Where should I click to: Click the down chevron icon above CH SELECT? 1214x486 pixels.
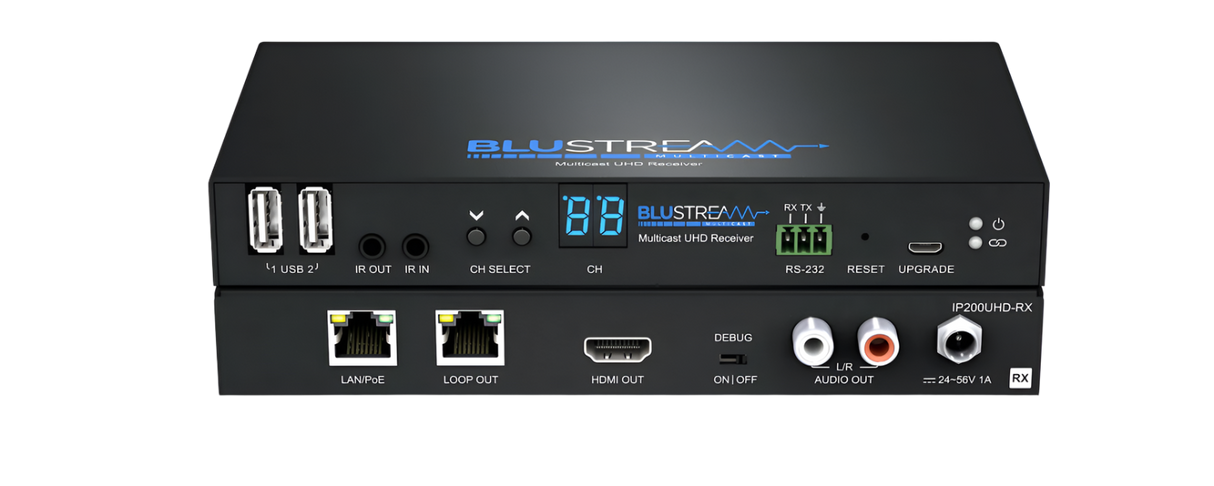pos(476,215)
